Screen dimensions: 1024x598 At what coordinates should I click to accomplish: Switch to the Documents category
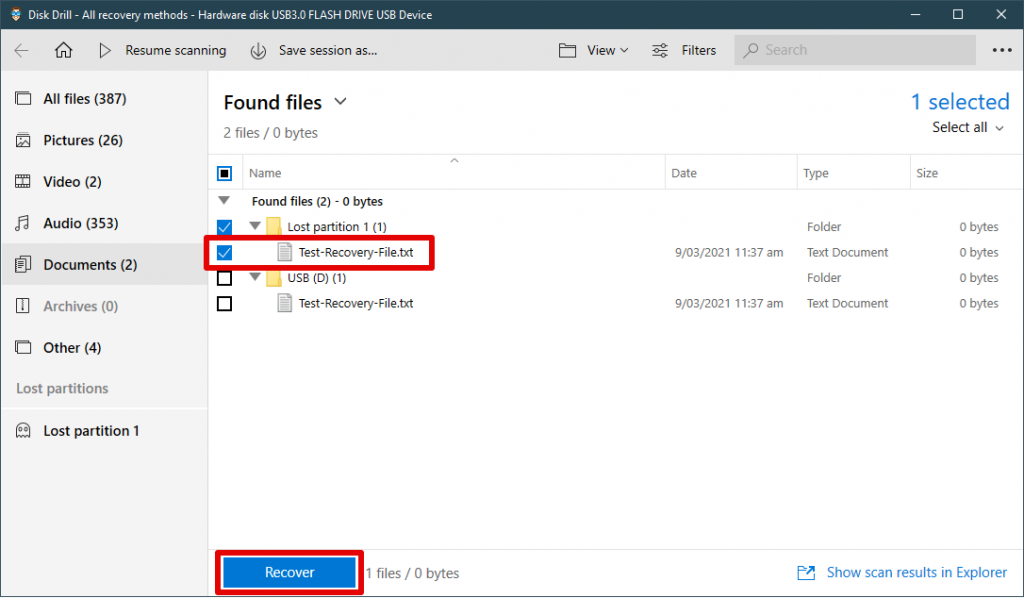click(87, 264)
